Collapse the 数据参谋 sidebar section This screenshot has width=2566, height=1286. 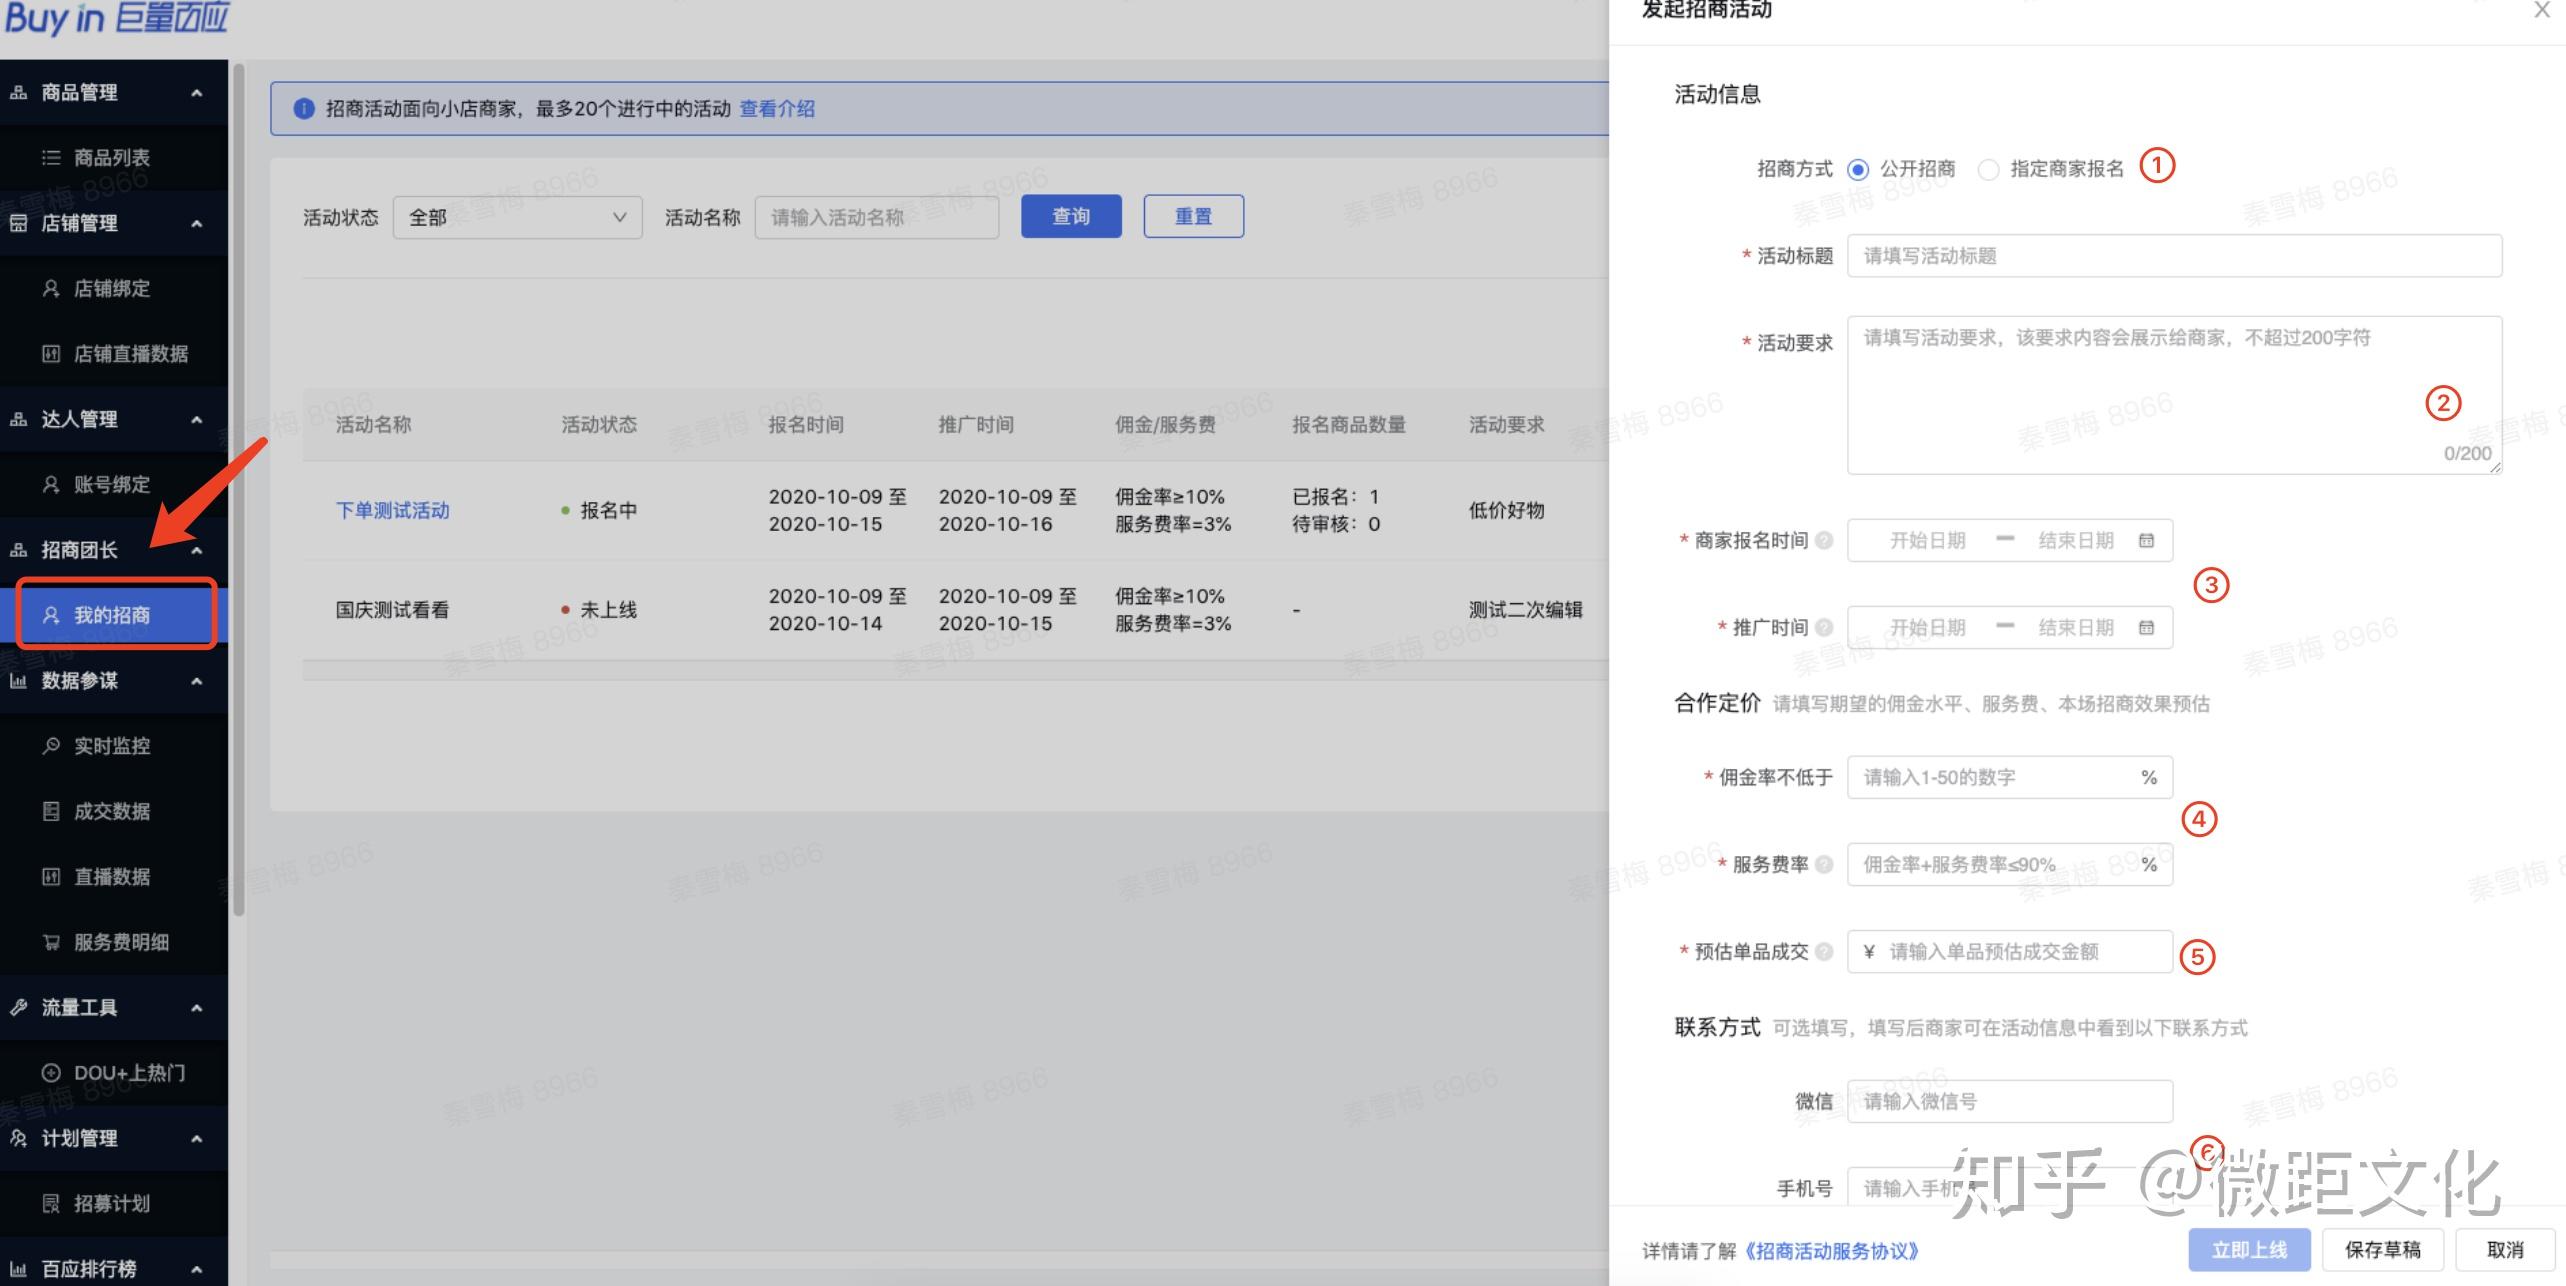pyautogui.click(x=197, y=681)
